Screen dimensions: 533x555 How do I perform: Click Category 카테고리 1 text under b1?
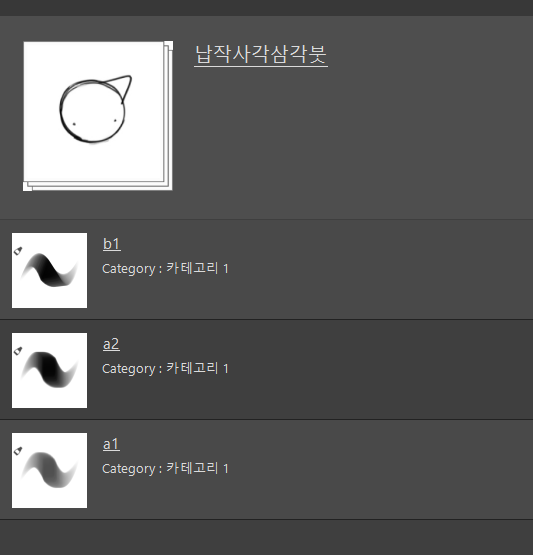point(165,268)
